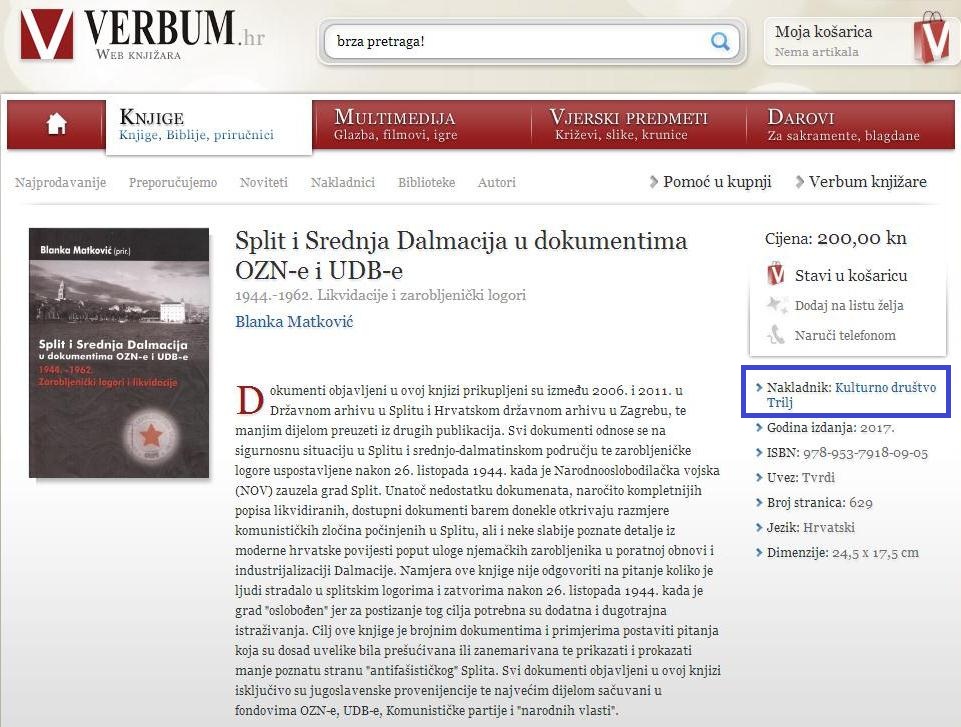Open publisher link Kulturno društvo Trilj
Viewport: 961px width, 727px height.
[x=885, y=387]
